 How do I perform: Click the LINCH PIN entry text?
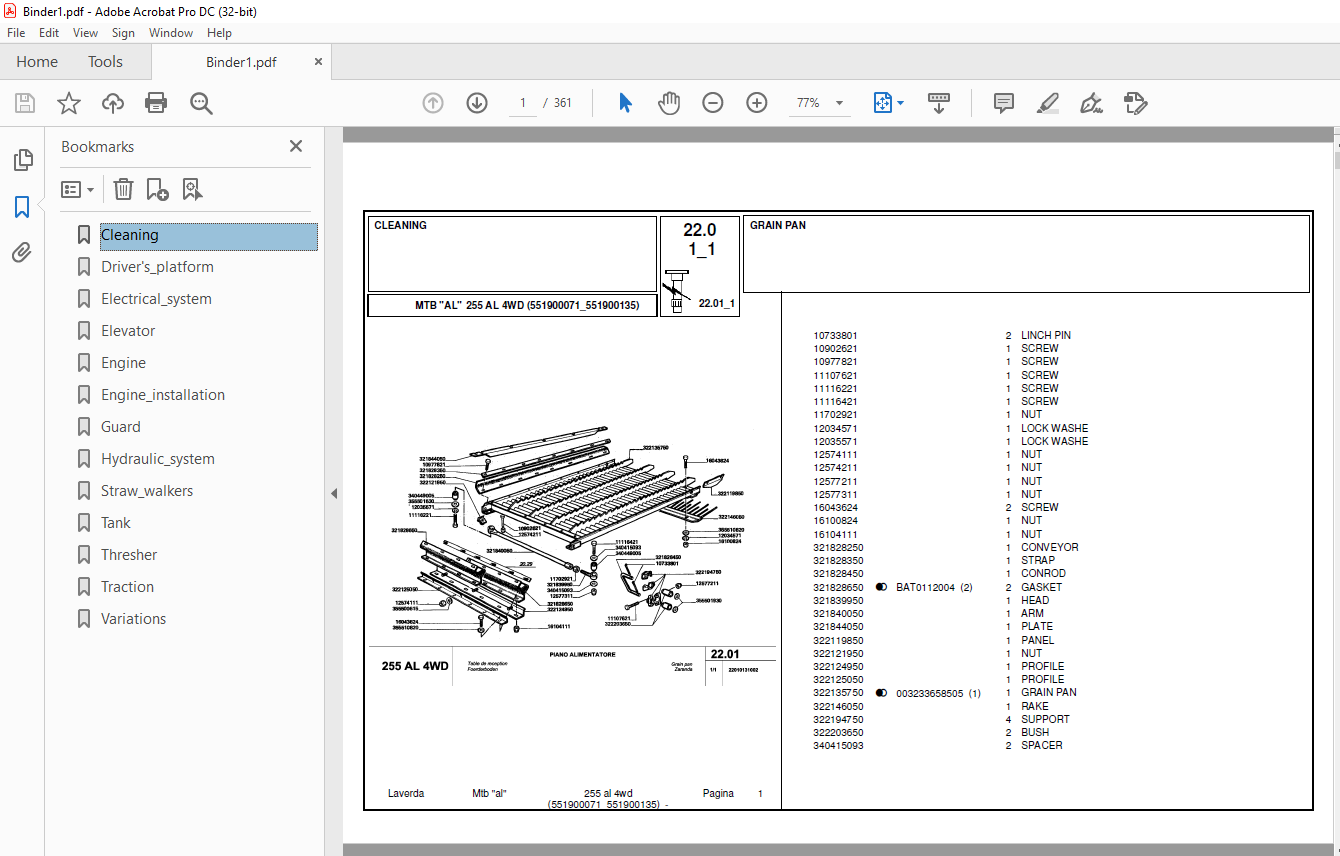[1046, 335]
